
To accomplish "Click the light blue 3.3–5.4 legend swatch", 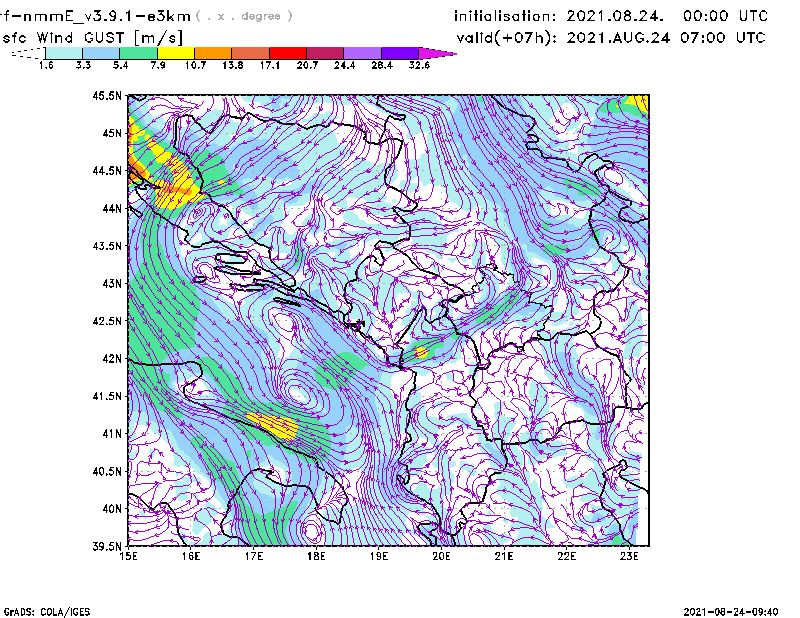I will click(x=101, y=53).
